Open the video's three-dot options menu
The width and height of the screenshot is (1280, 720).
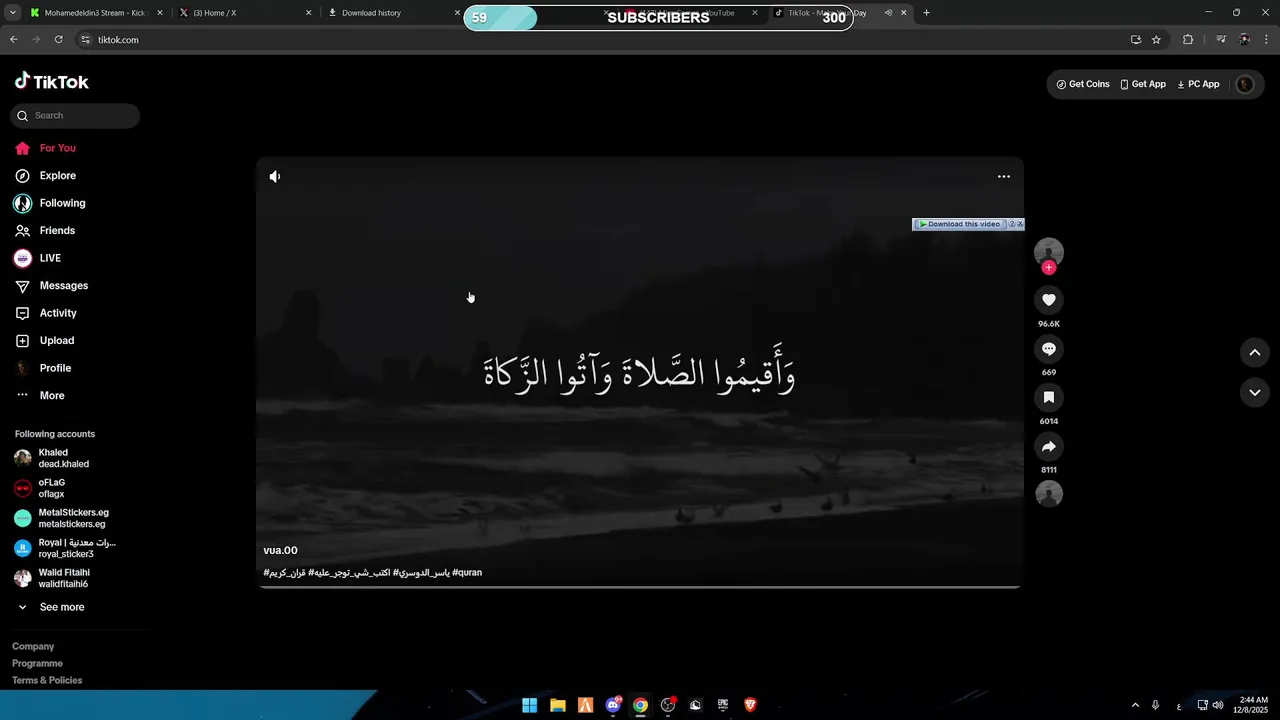coord(1004,177)
